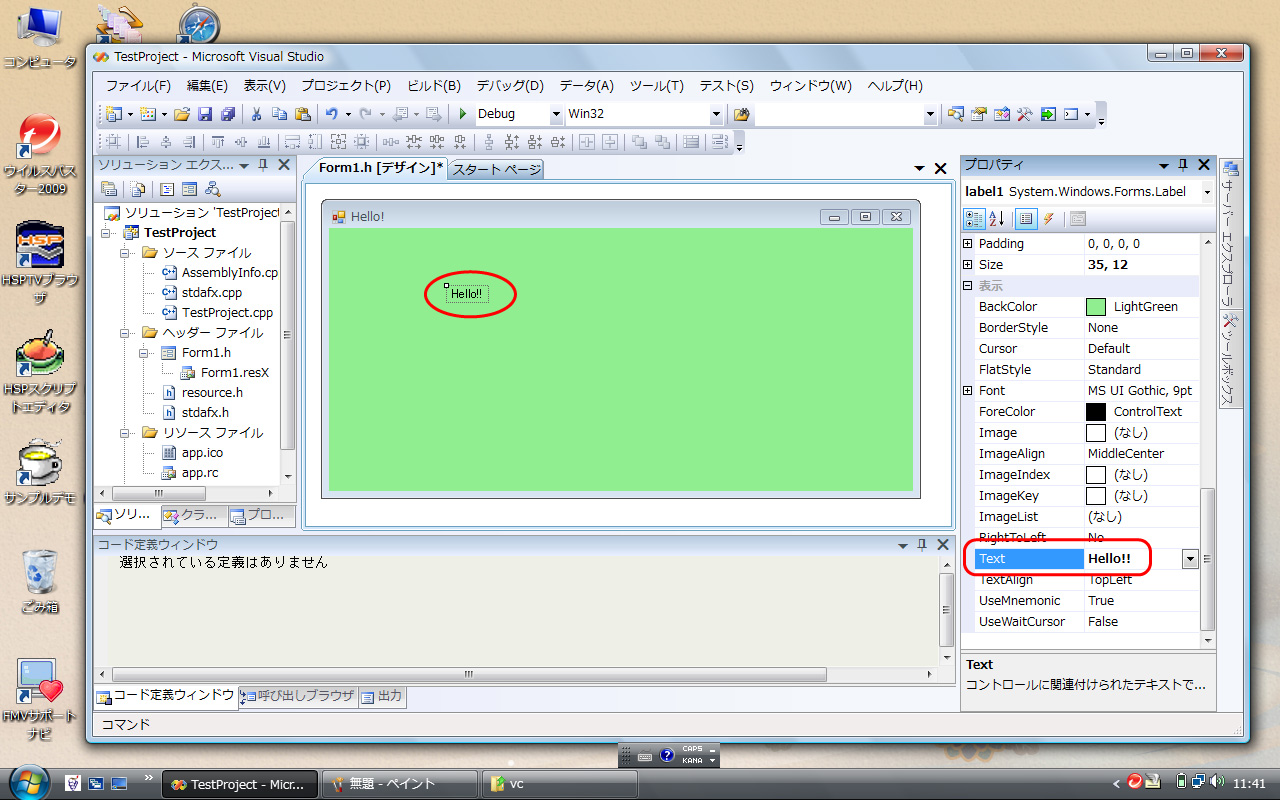Viewport: 1280px width, 800px height.
Task: Close the Properties panel
Action: click(1204, 165)
